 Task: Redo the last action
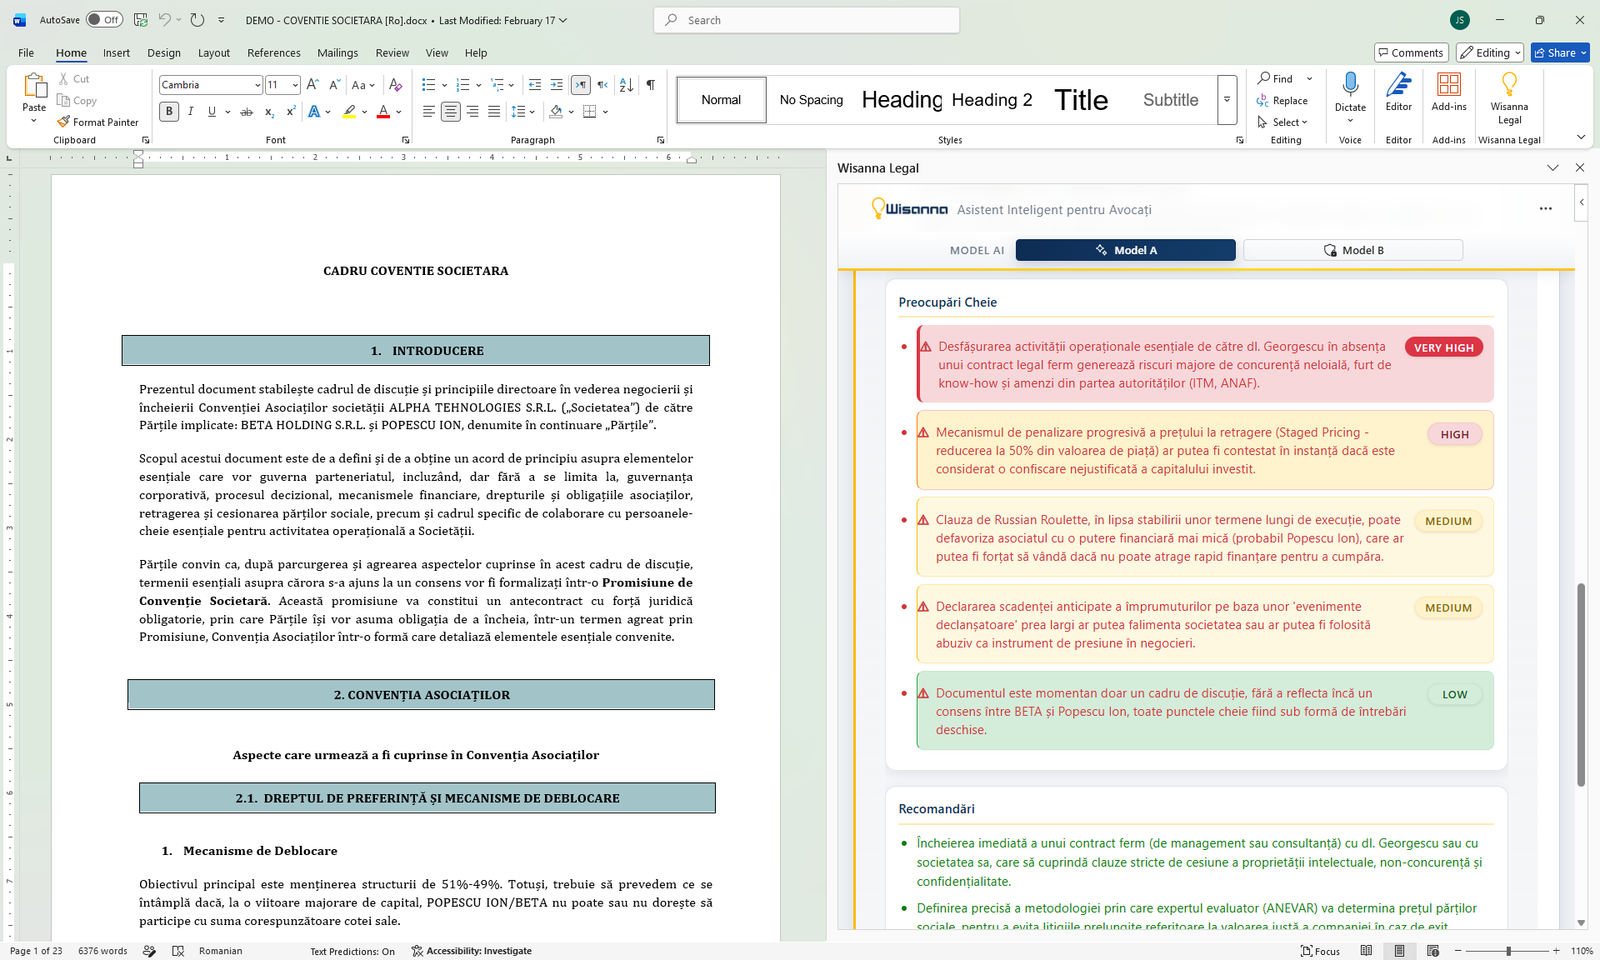197,20
